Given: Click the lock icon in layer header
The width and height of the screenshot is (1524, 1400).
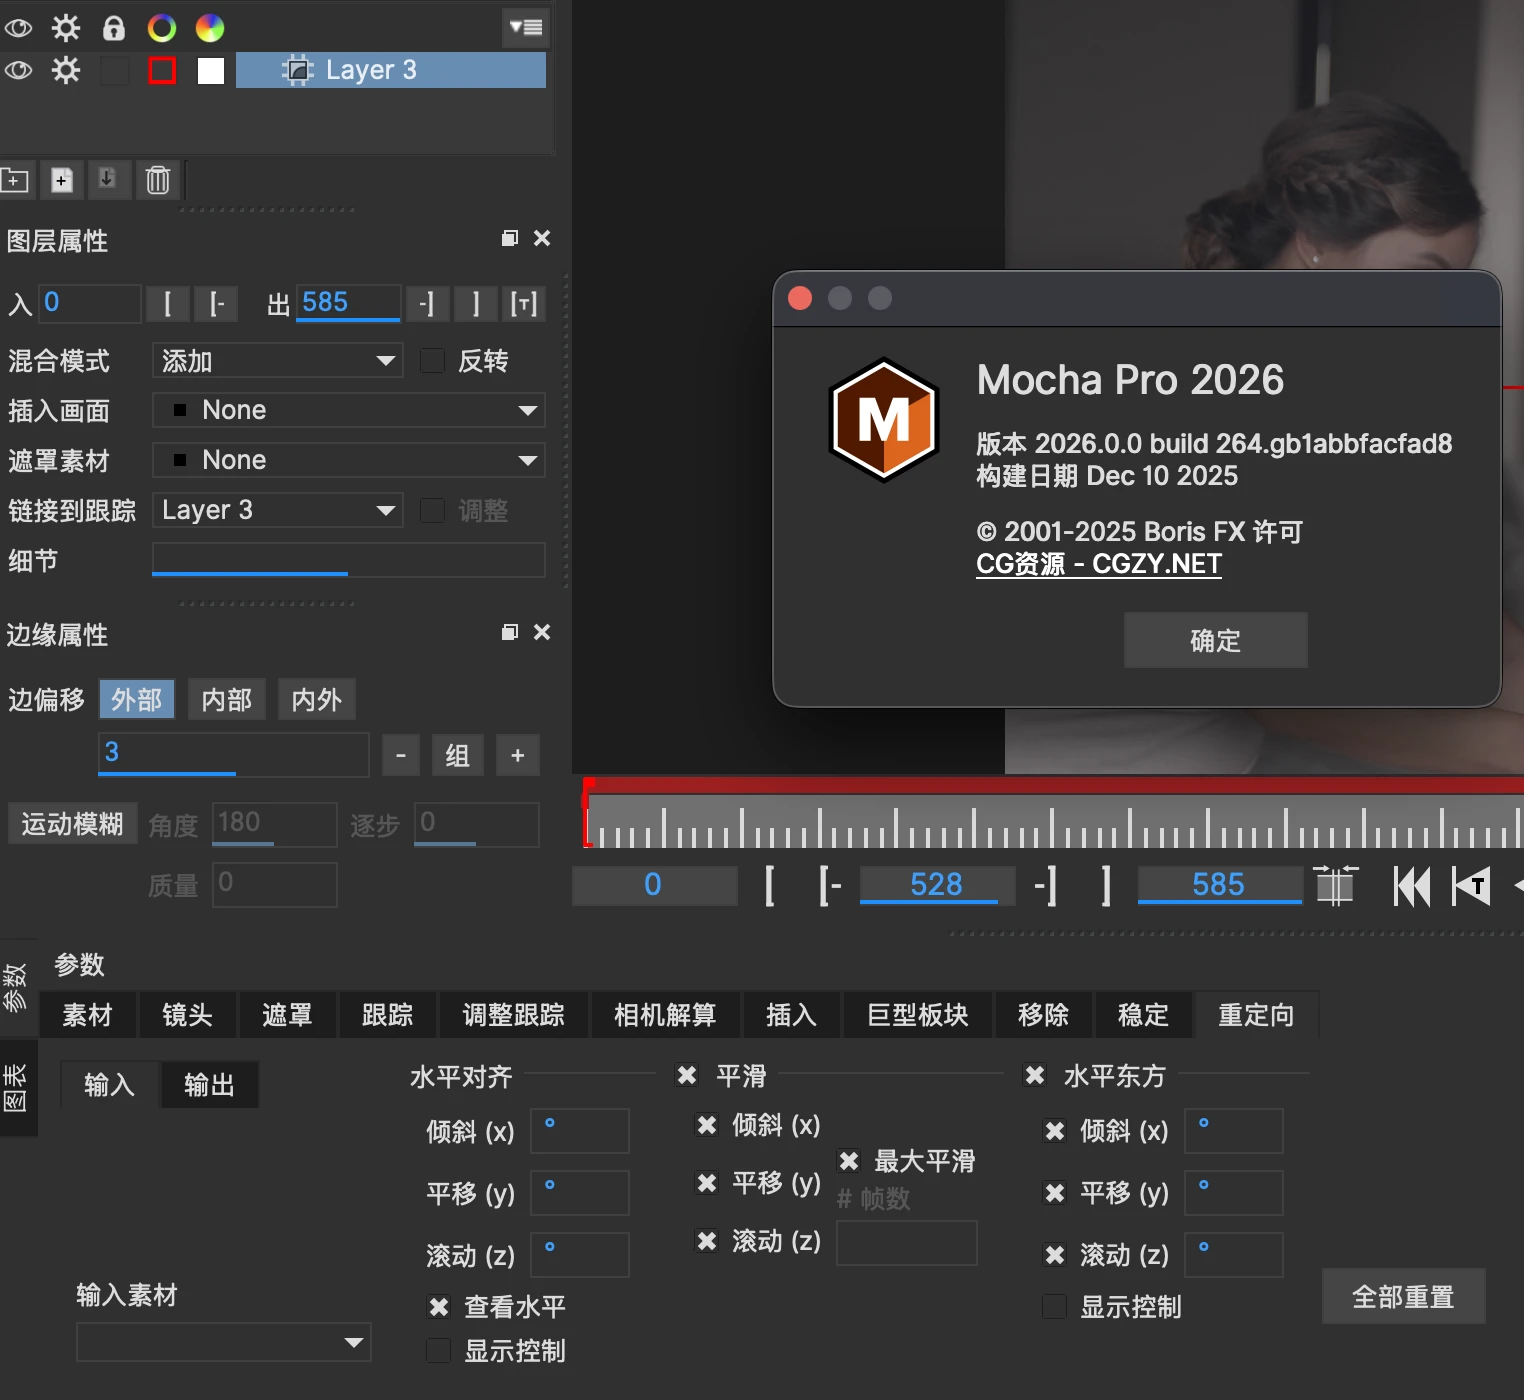Looking at the screenshot, I should [x=114, y=28].
